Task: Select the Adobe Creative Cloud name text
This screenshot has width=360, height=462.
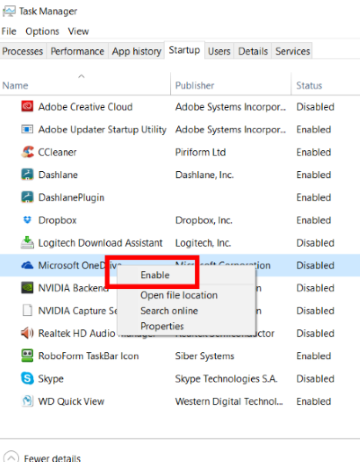Action: (x=85, y=107)
